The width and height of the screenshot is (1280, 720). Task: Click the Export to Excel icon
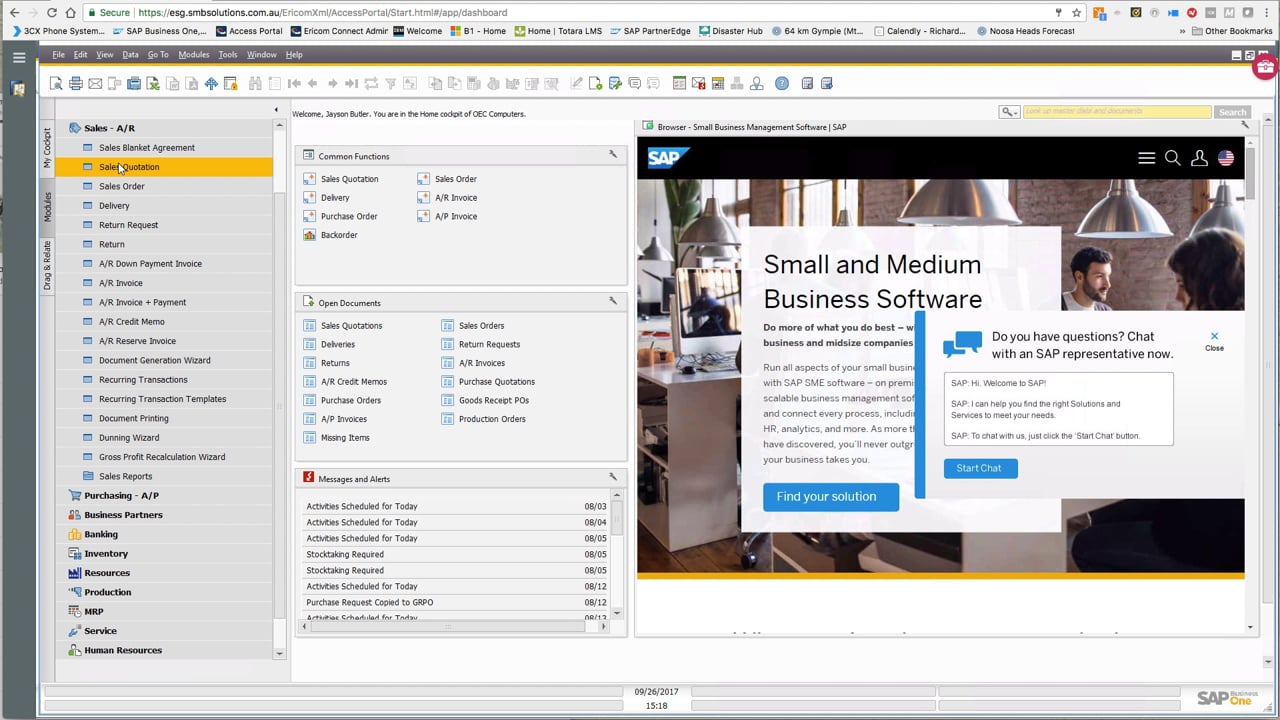tap(153, 84)
